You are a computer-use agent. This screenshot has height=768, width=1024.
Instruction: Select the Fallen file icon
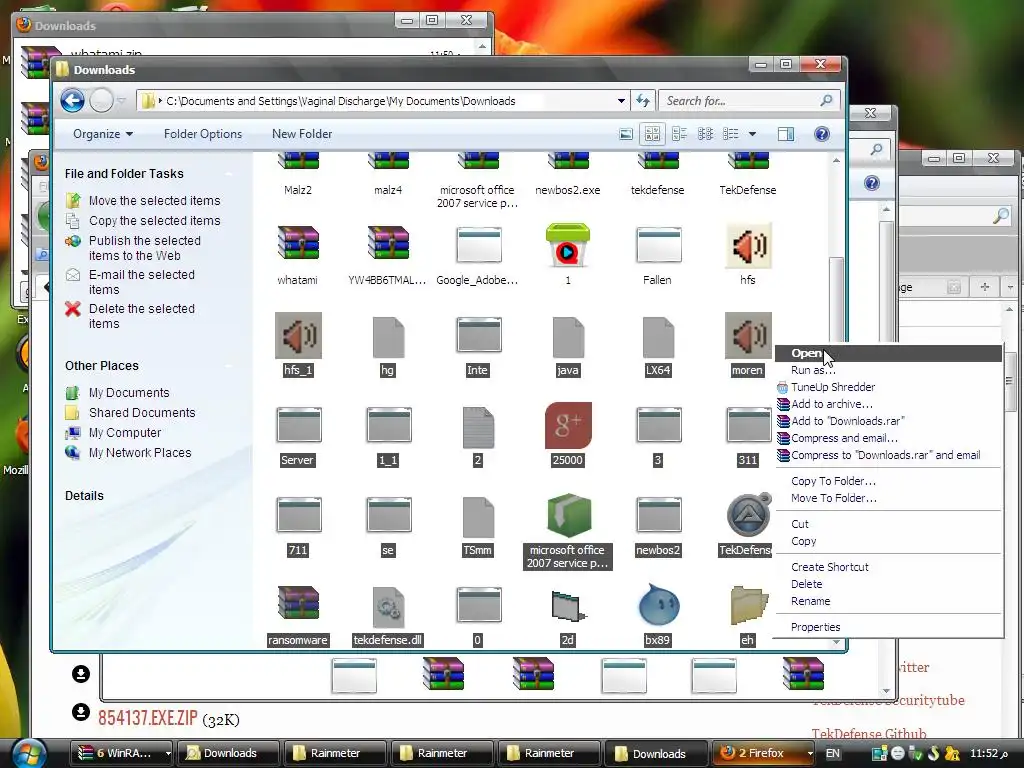(x=658, y=245)
